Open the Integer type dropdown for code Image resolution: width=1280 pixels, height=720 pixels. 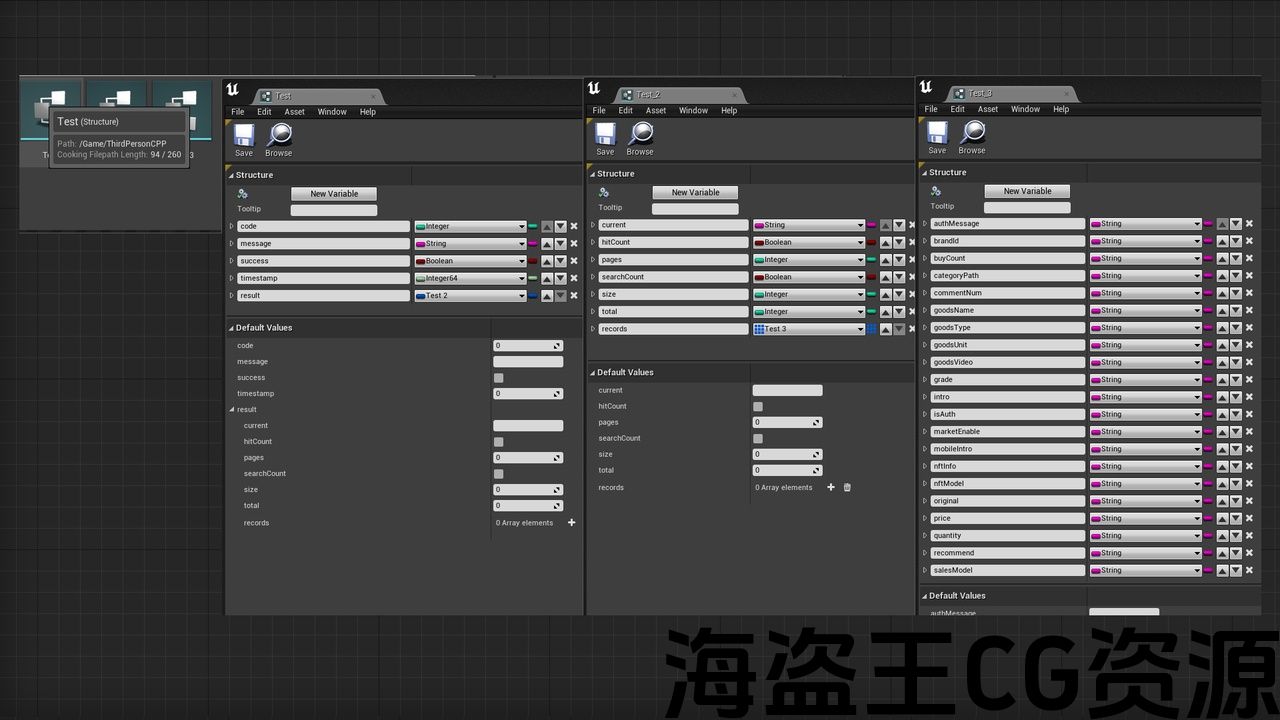tap(470, 227)
